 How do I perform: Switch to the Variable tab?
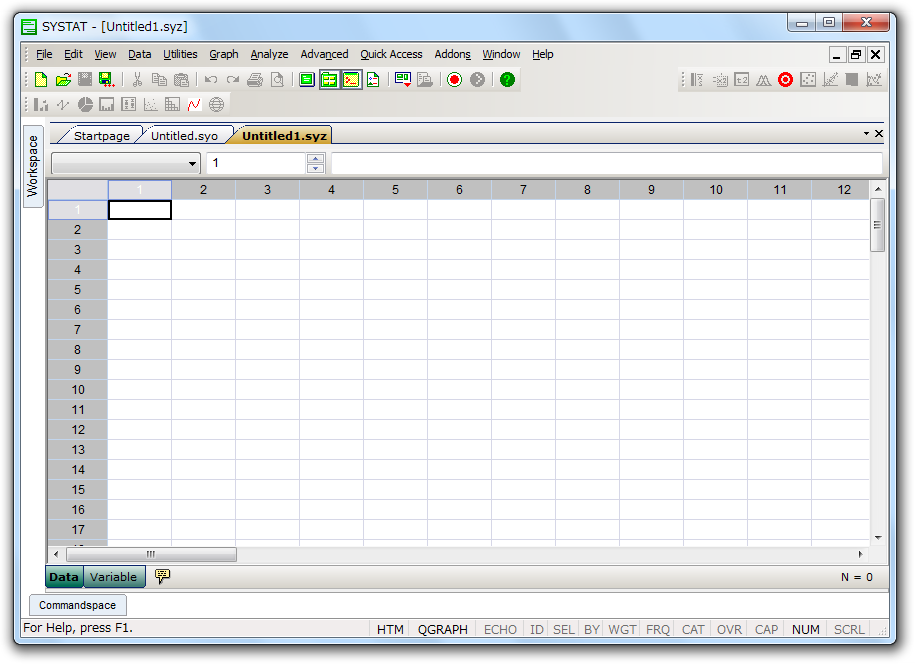(113, 576)
